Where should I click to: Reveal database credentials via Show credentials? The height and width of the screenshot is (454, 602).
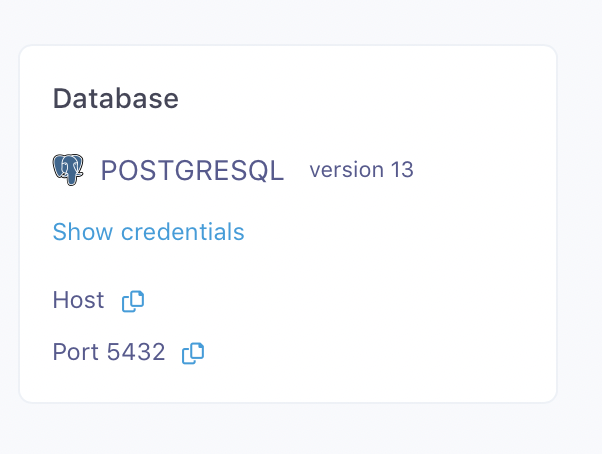coord(148,232)
